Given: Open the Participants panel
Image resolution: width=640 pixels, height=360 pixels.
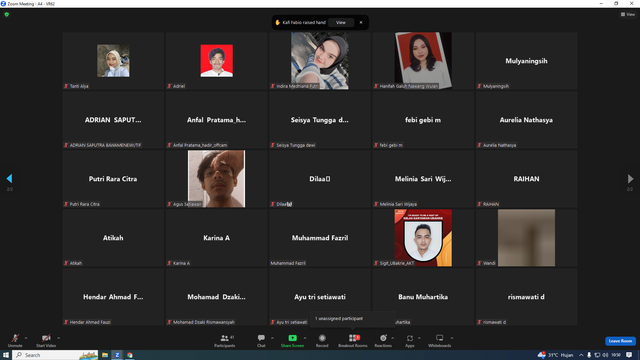Looking at the screenshot, I should (224, 340).
